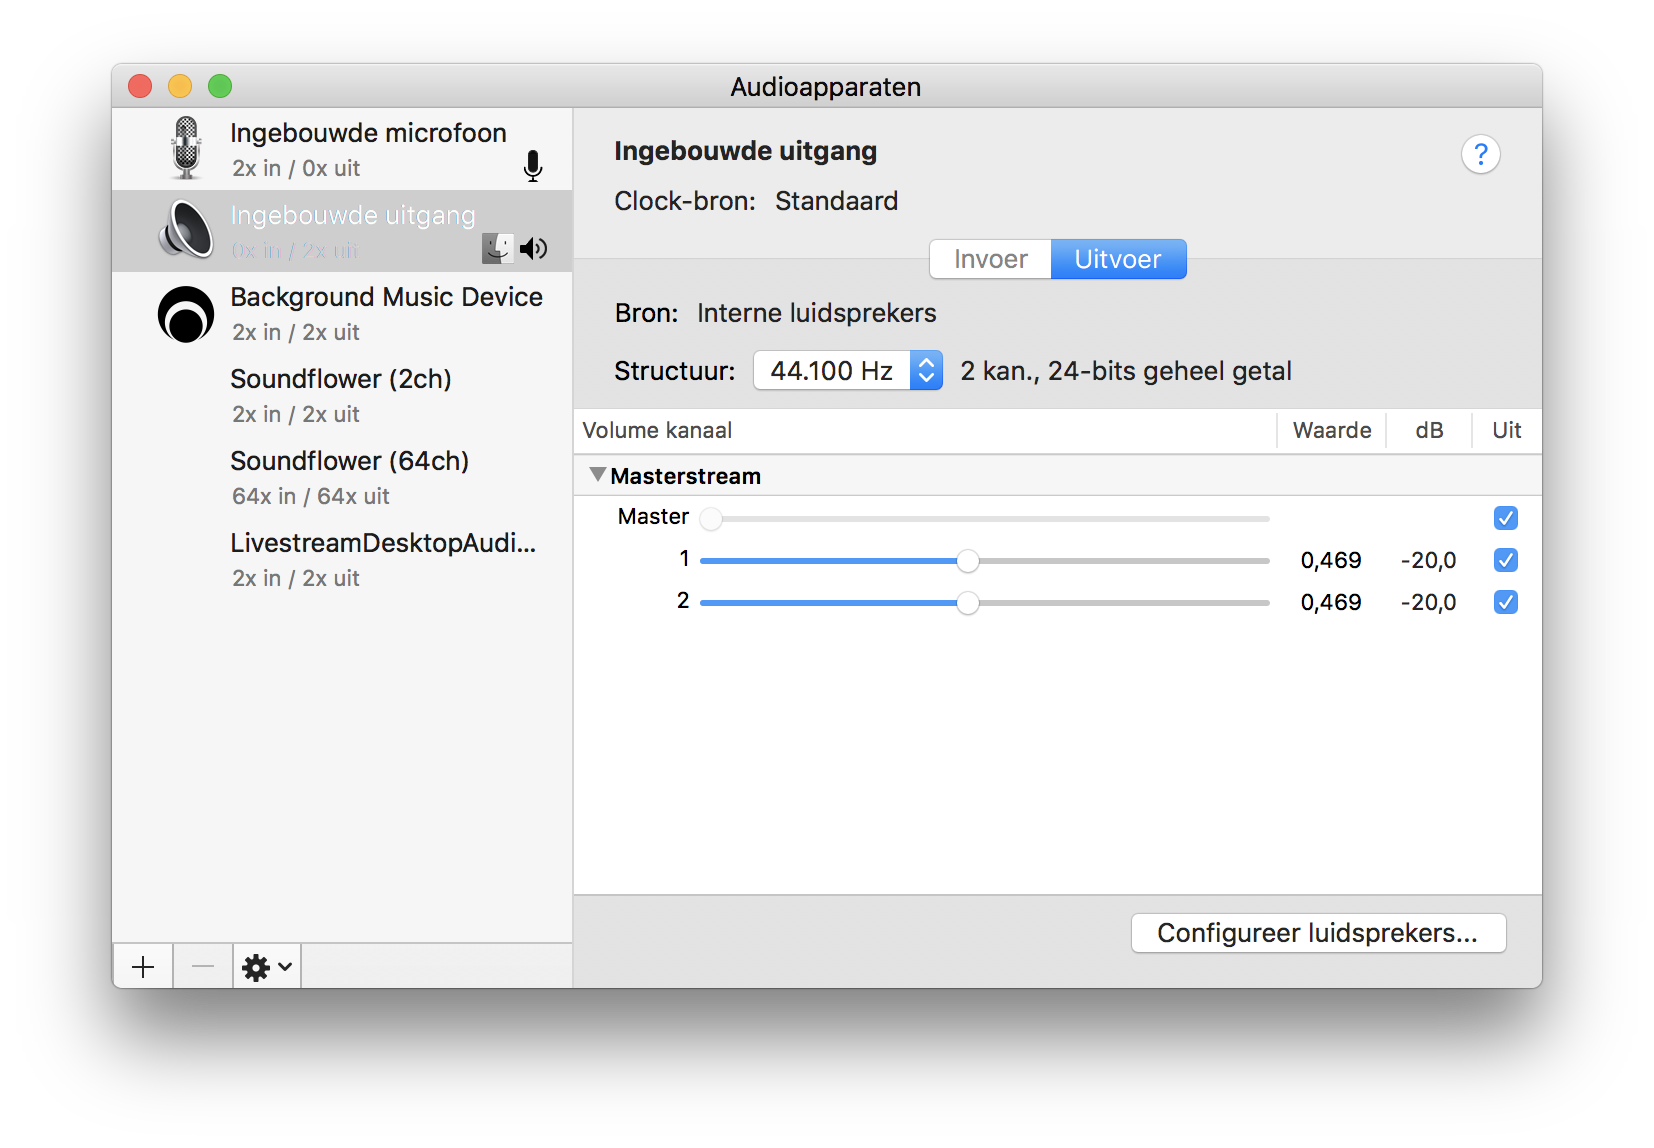Click the help question mark icon
Screen dimensions: 1654x1148
[1481, 153]
